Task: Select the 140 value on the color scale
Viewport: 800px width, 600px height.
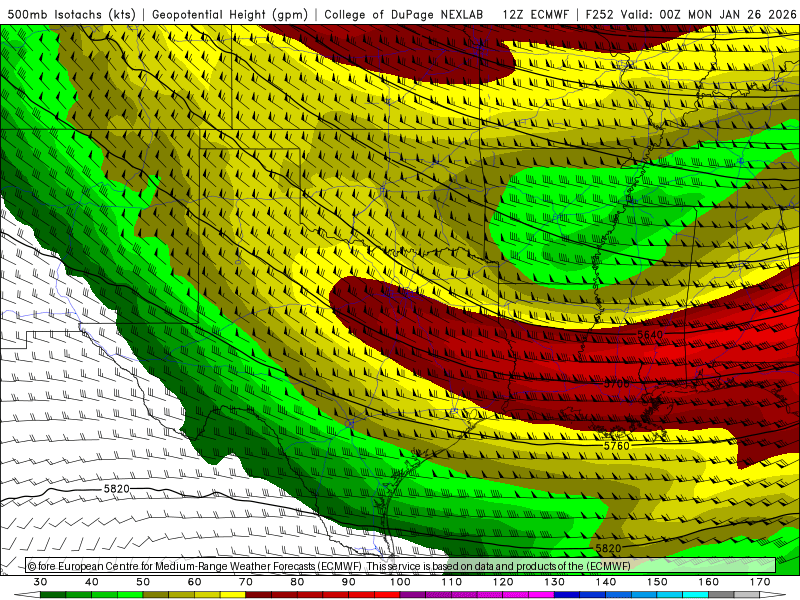Action: (606, 582)
